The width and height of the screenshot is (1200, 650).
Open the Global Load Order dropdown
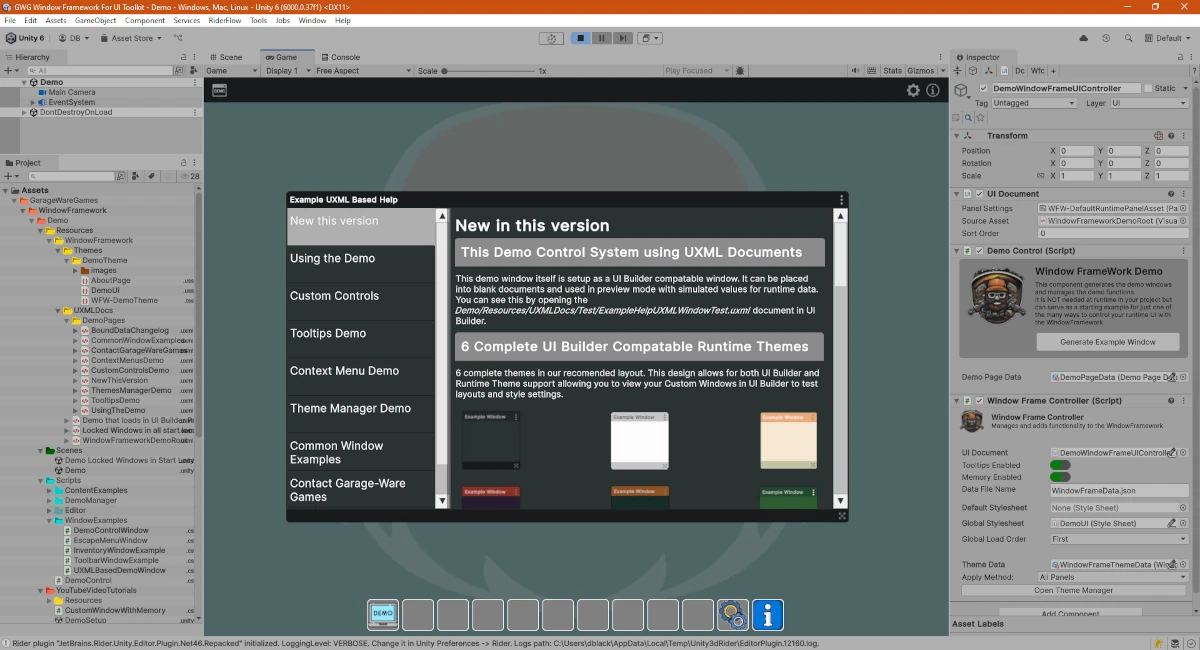pyautogui.click(x=1118, y=539)
